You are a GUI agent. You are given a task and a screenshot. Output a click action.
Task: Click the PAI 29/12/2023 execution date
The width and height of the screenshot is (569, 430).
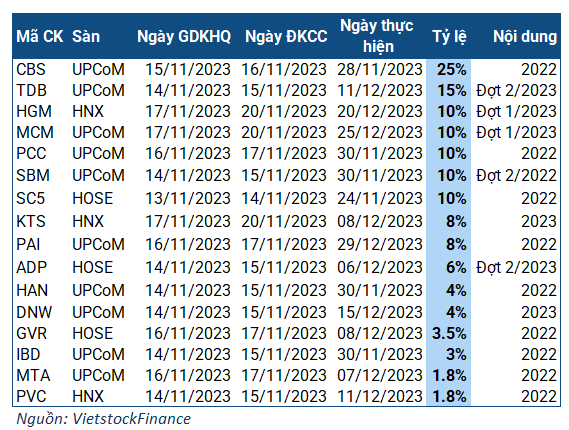pos(380,244)
